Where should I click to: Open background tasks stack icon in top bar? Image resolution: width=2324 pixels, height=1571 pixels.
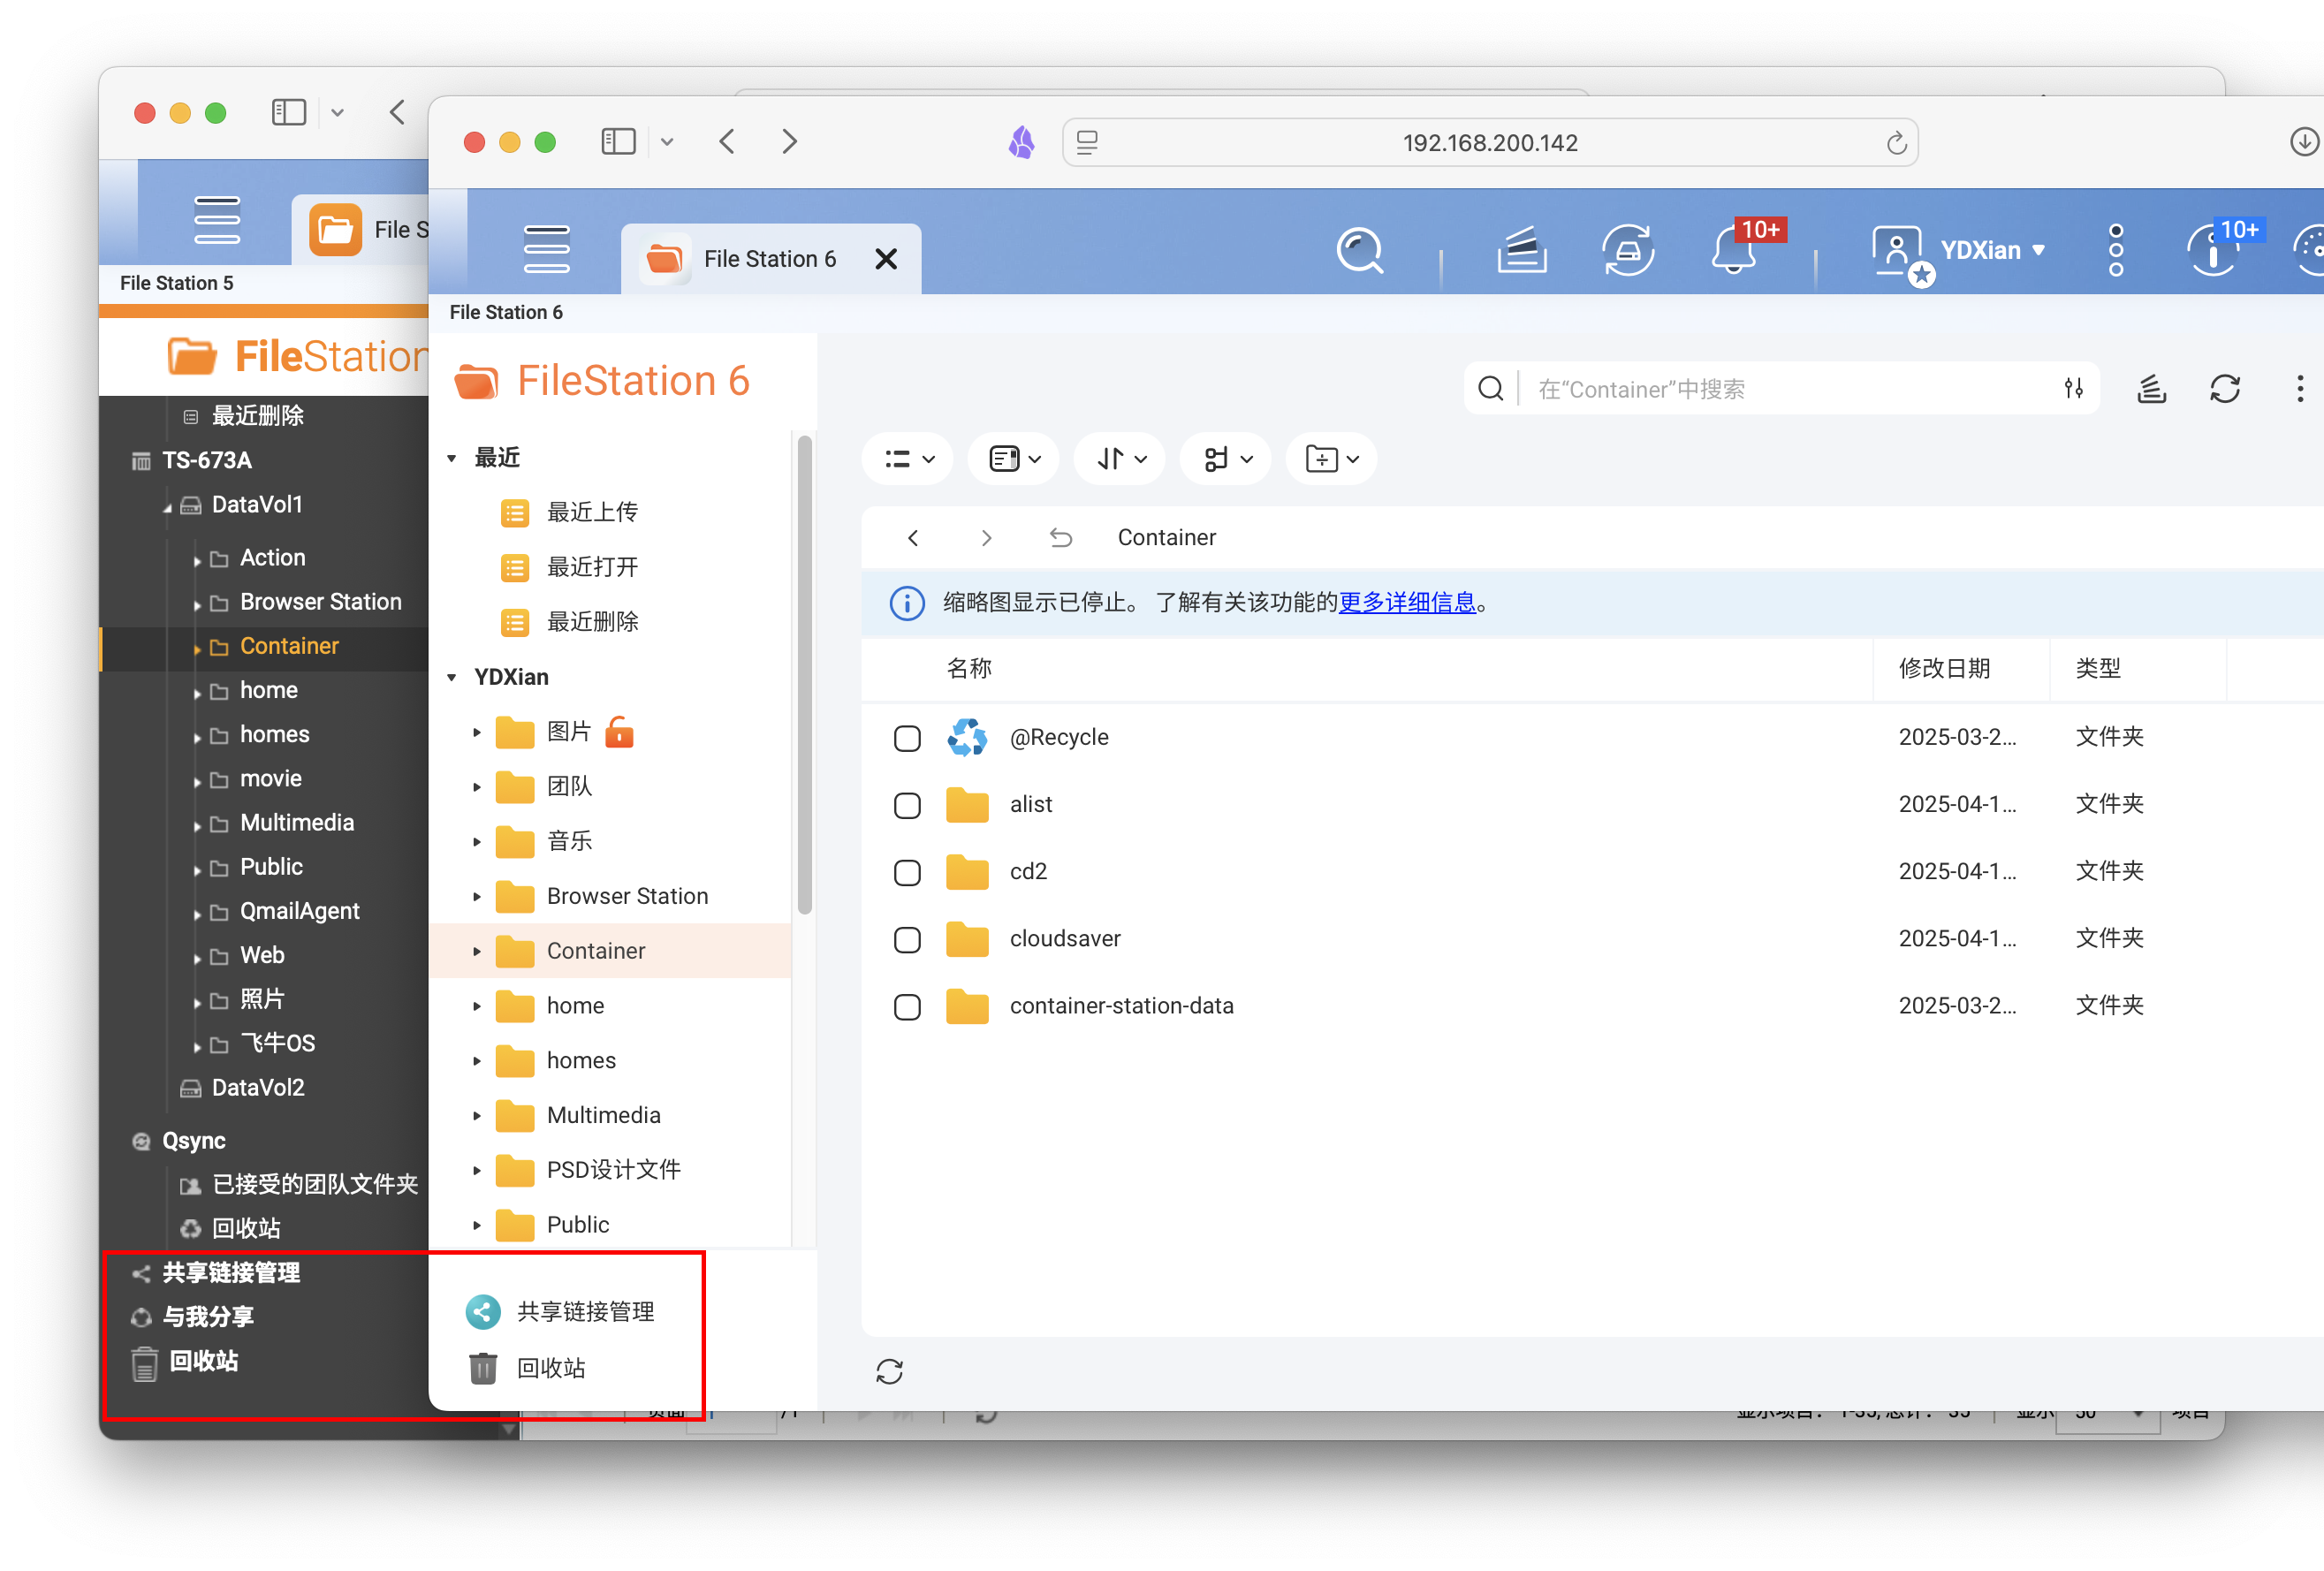pyautogui.click(x=1521, y=250)
